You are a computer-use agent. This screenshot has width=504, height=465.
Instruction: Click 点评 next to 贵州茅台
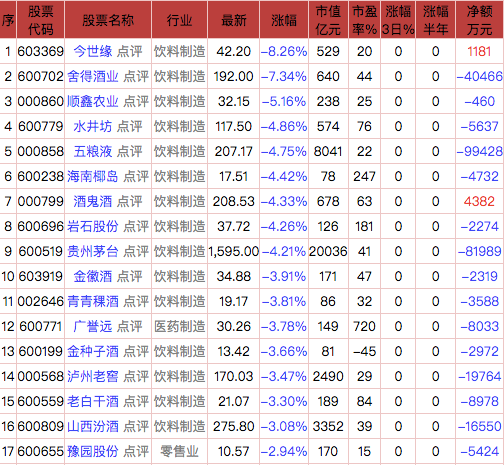pos(136,251)
